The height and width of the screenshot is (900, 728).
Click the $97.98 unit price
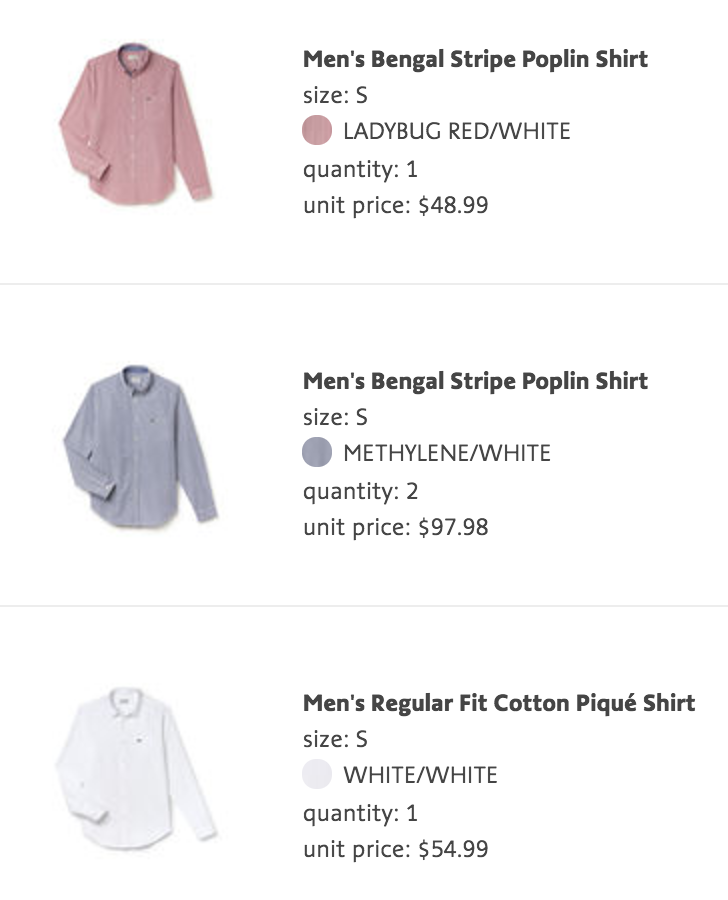tap(453, 528)
